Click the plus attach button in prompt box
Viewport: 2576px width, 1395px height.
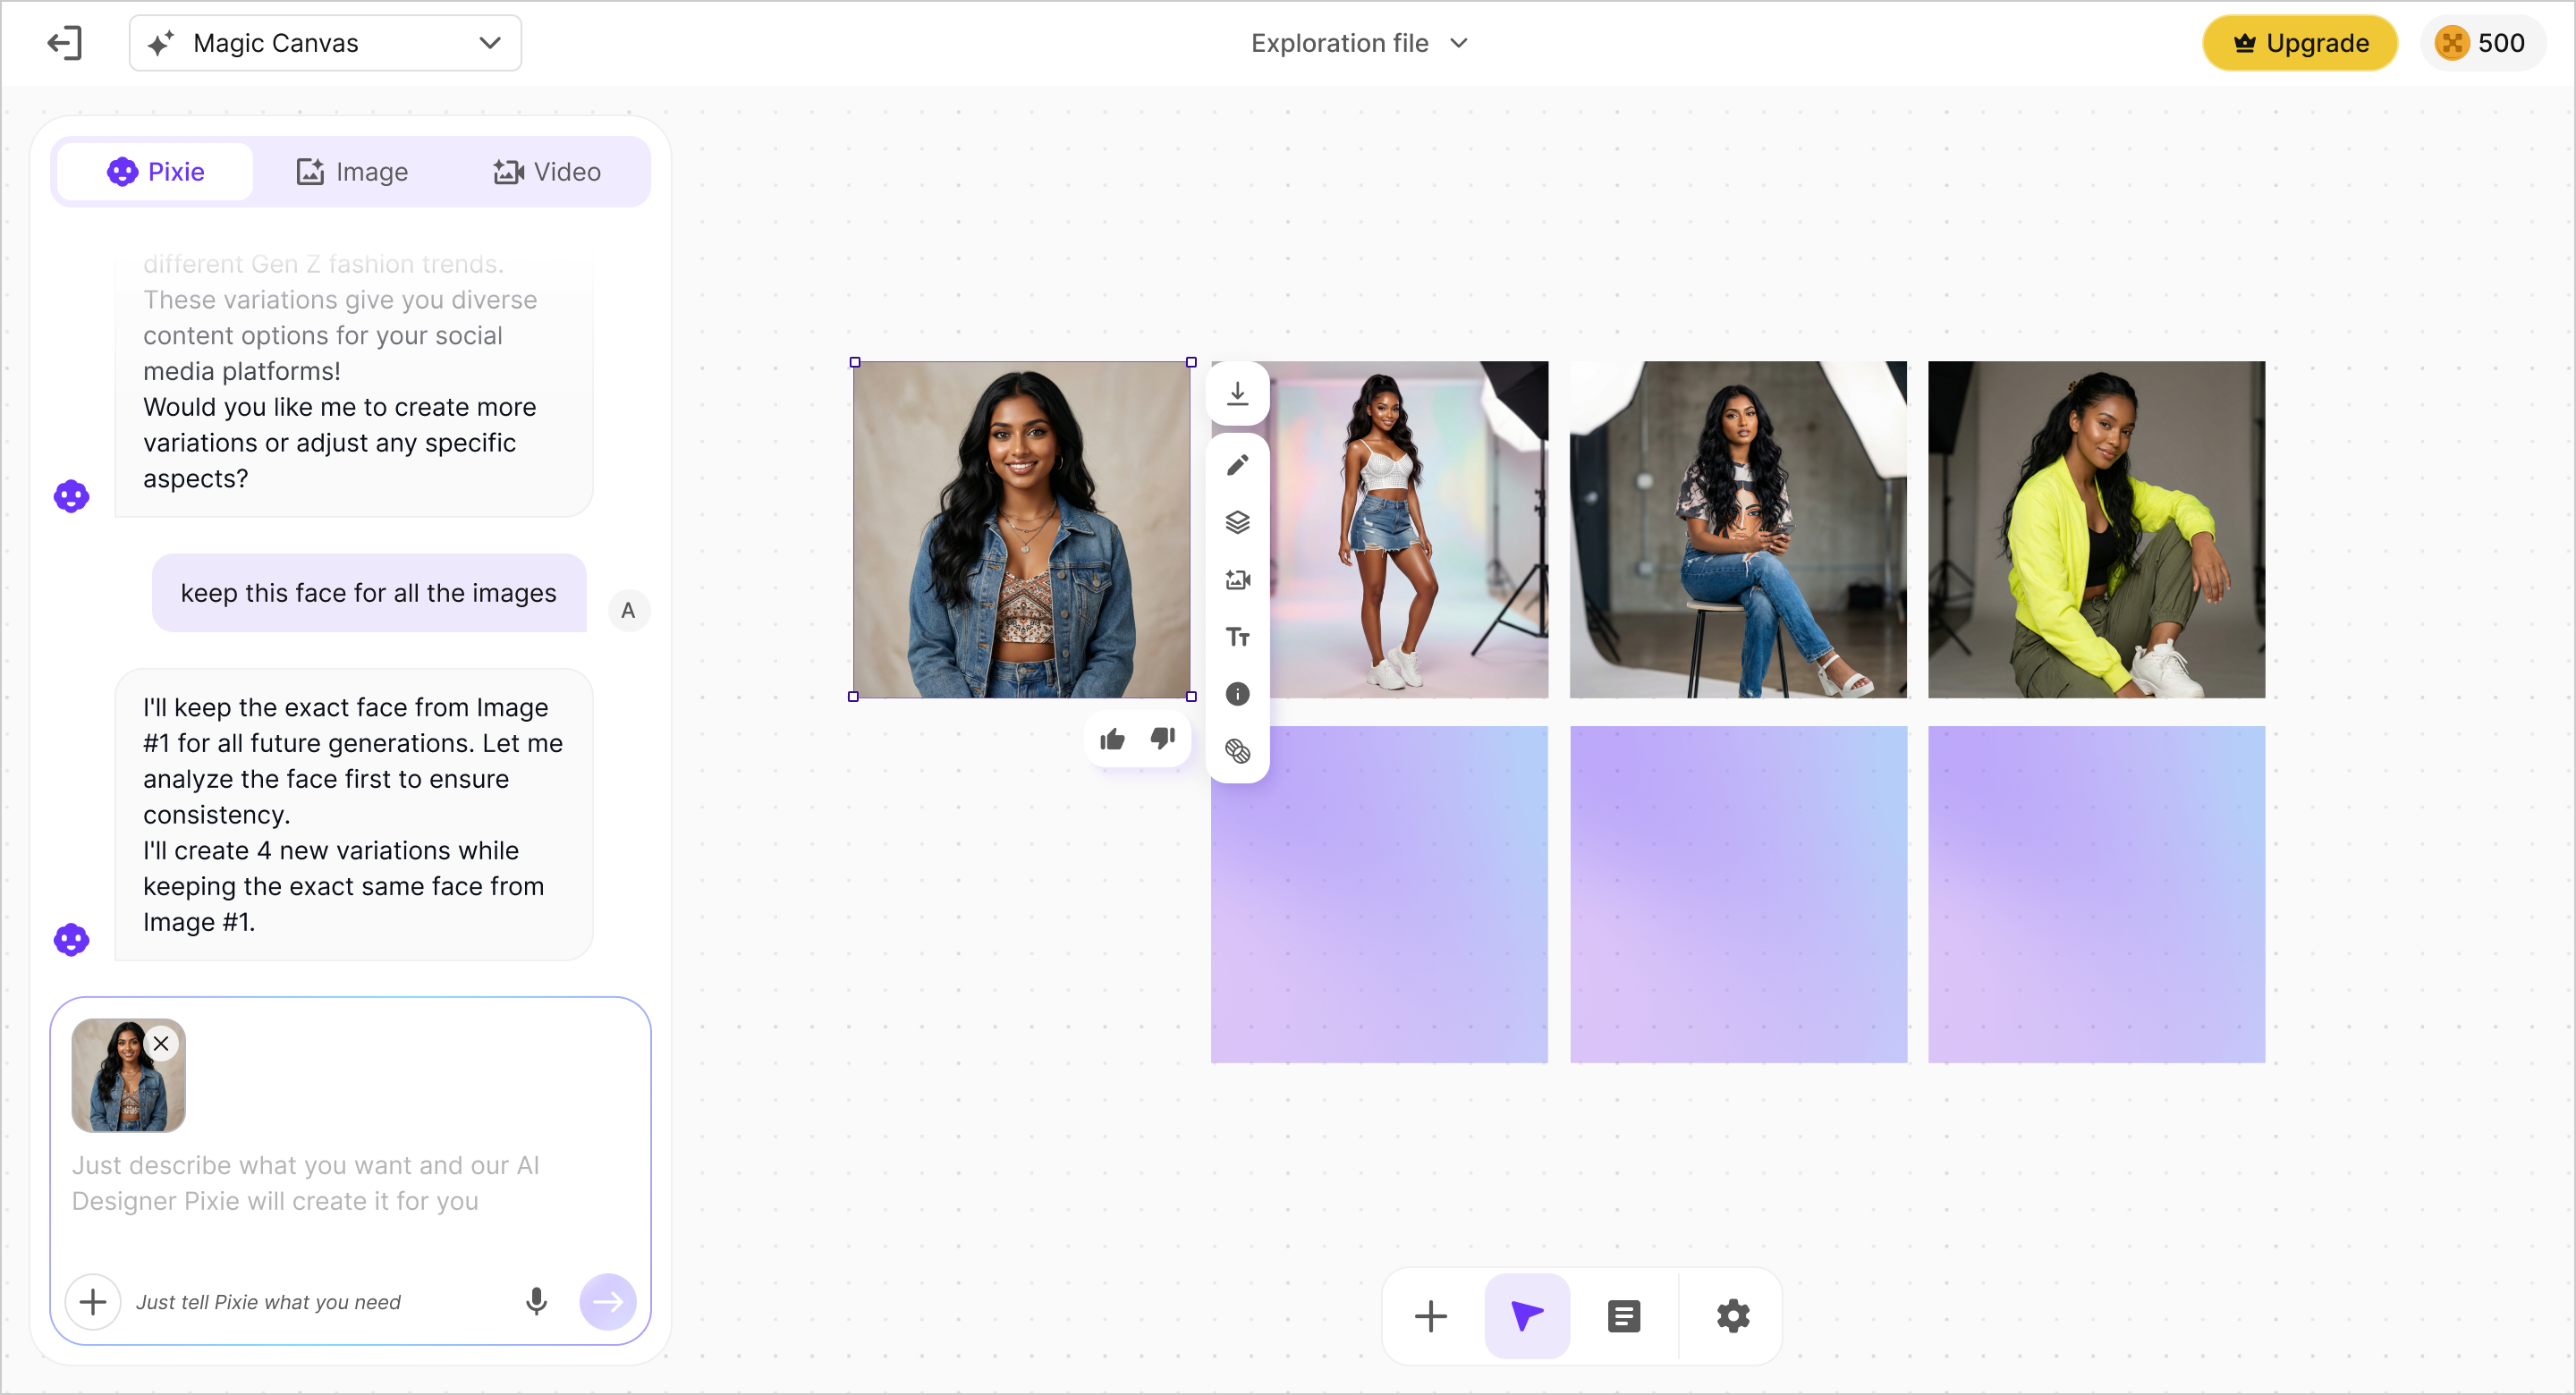coord(93,1302)
